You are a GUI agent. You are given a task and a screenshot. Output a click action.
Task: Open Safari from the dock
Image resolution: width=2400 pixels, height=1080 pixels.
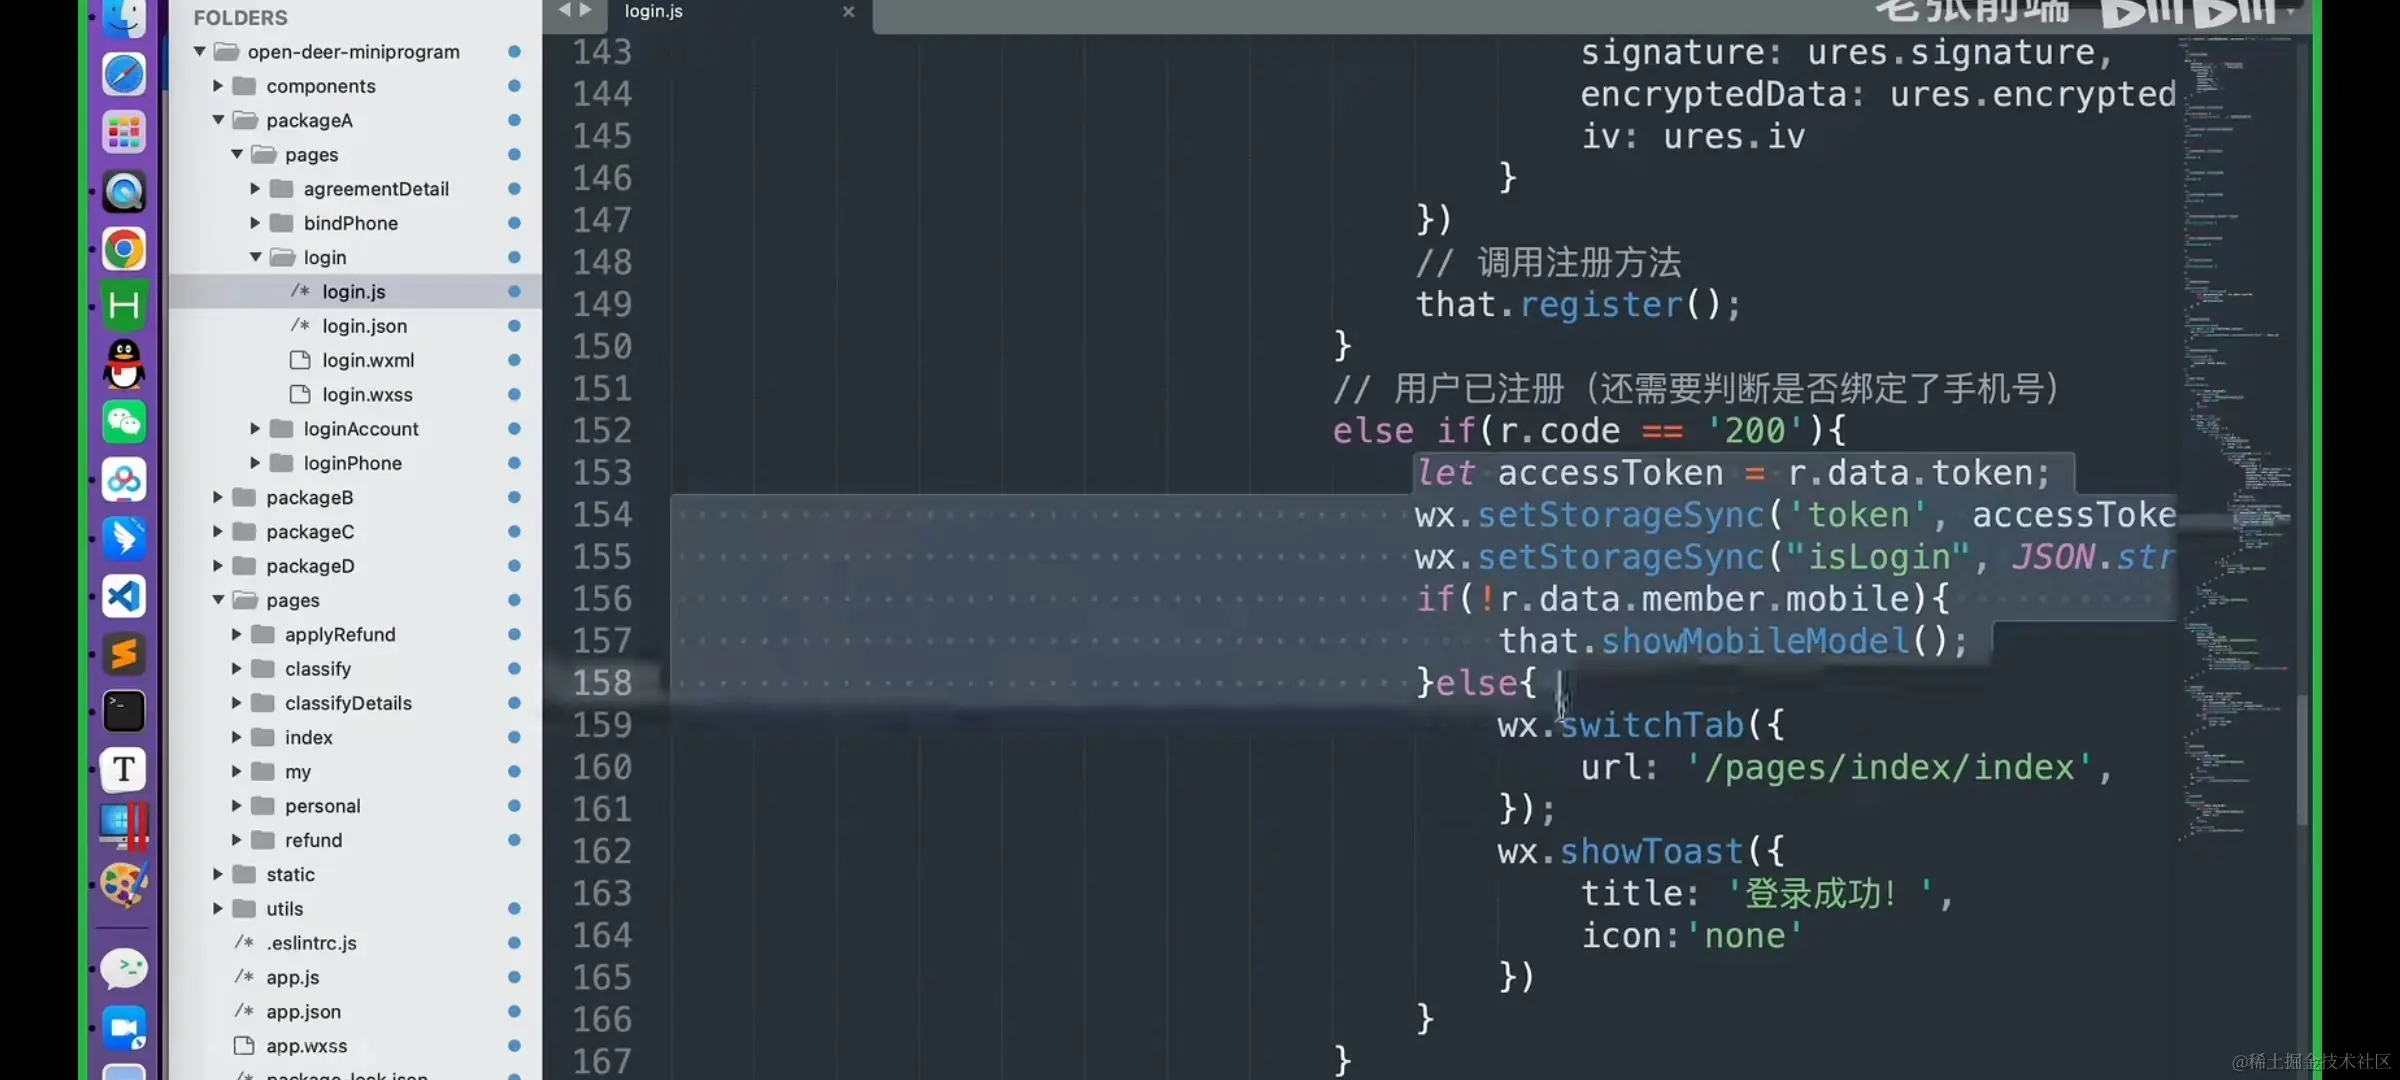pos(124,75)
